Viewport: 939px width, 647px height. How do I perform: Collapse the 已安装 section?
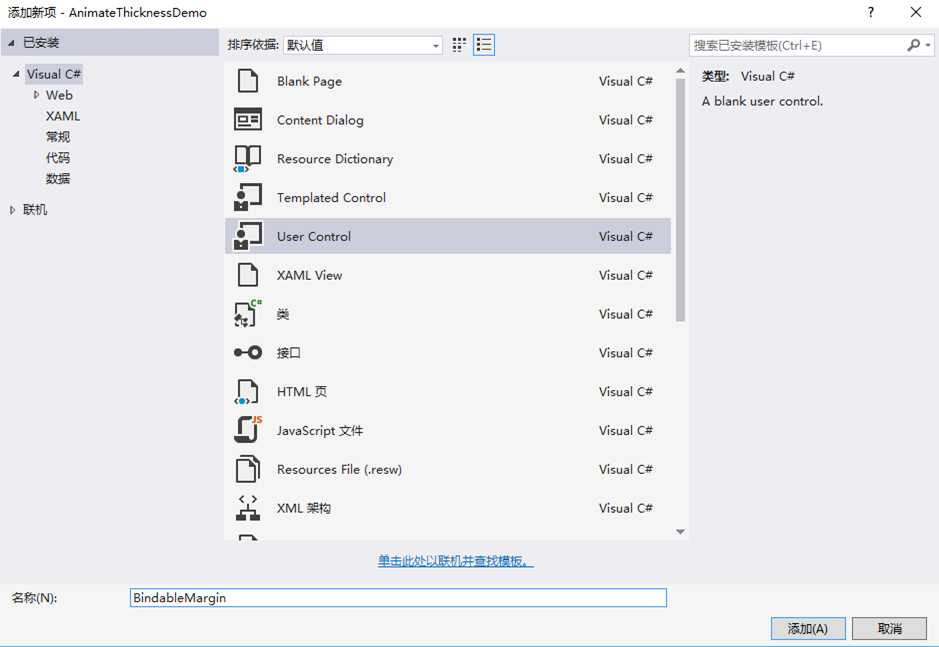pyautogui.click(x=11, y=43)
